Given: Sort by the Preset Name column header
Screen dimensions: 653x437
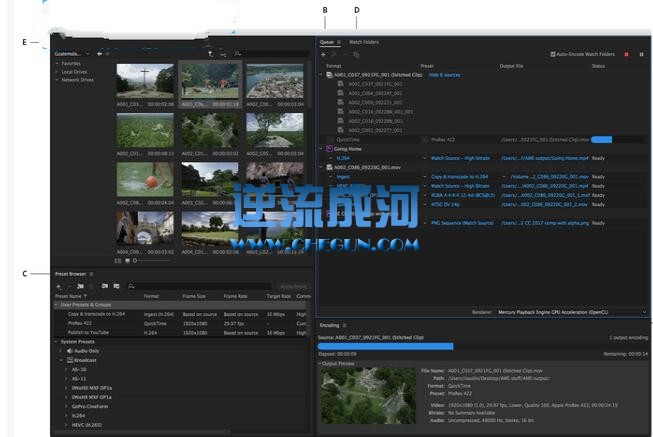Looking at the screenshot, I should 71,296.
